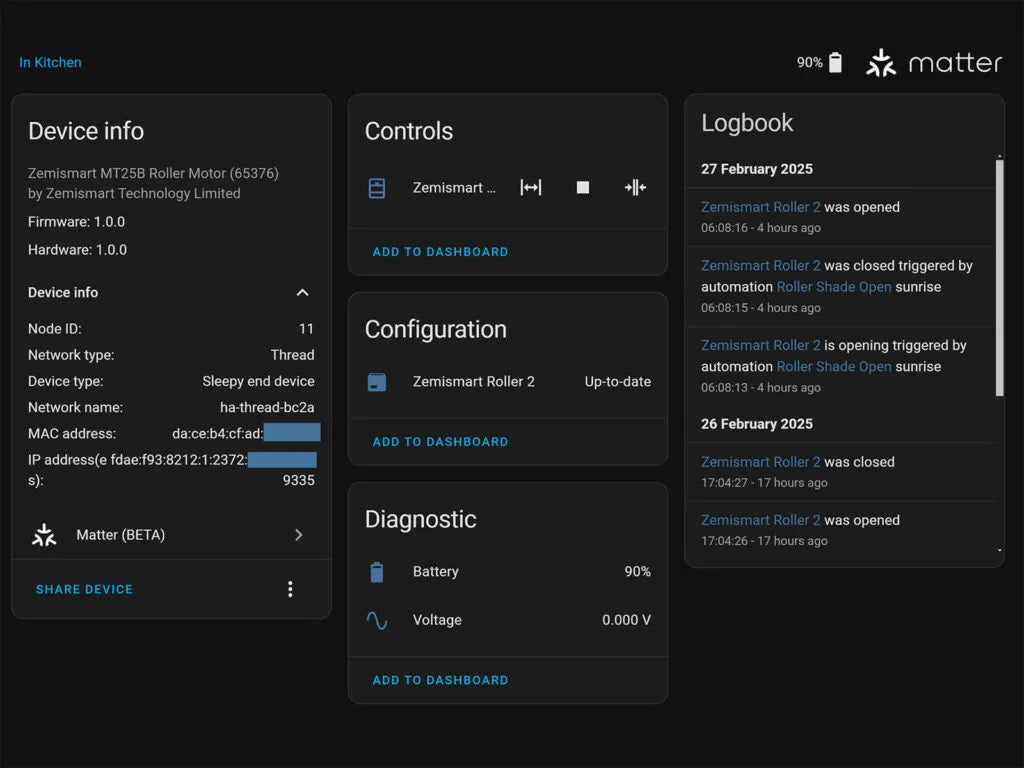This screenshot has height=768, width=1024.
Task: Click the open cover arrows icon
Action: point(531,188)
